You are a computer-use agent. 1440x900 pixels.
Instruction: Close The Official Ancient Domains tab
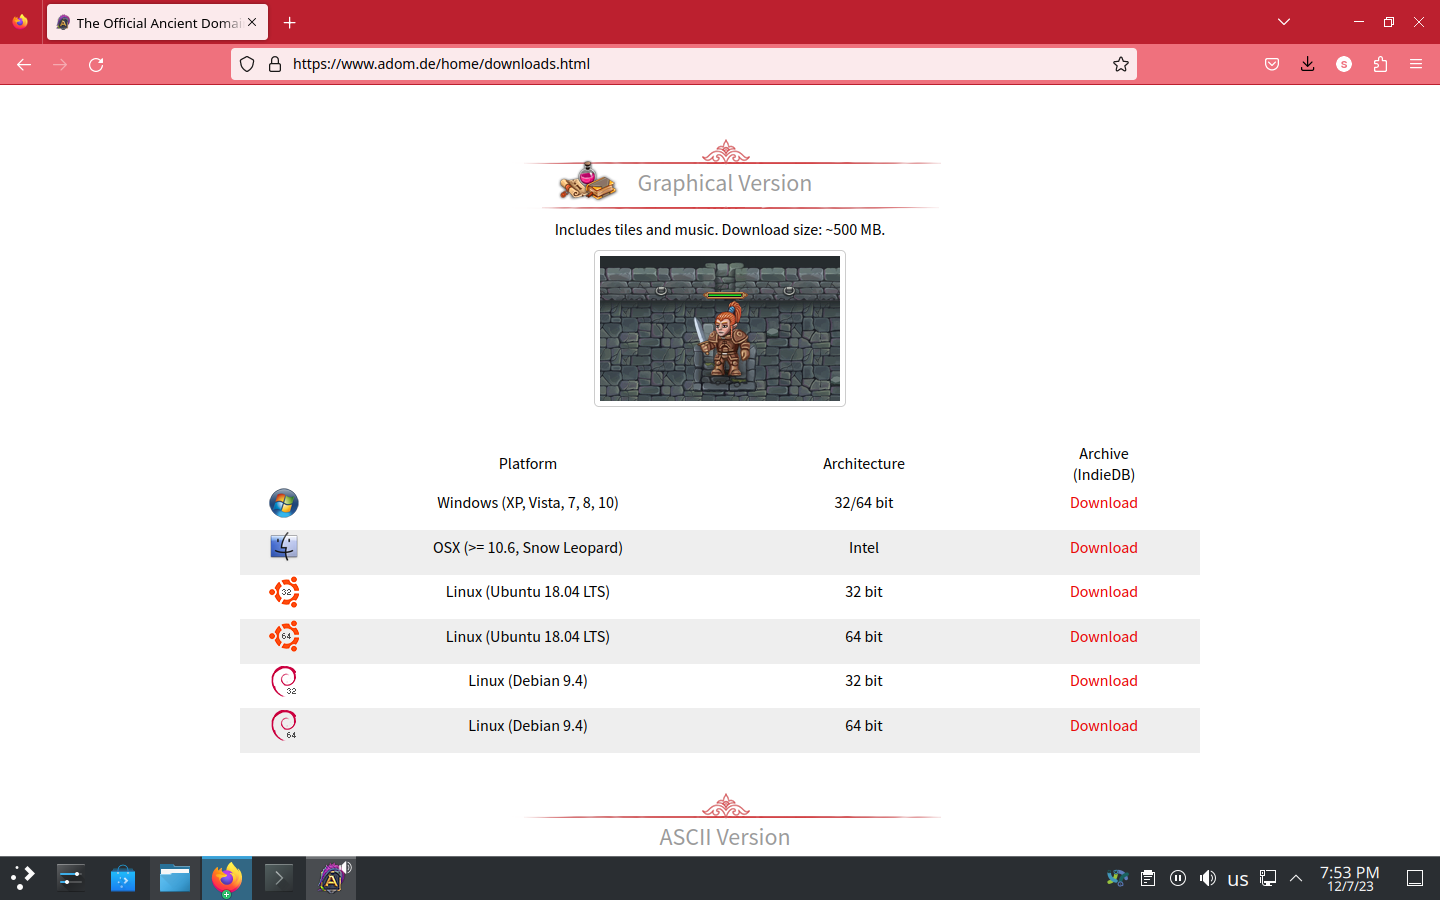[x=252, y=22]
